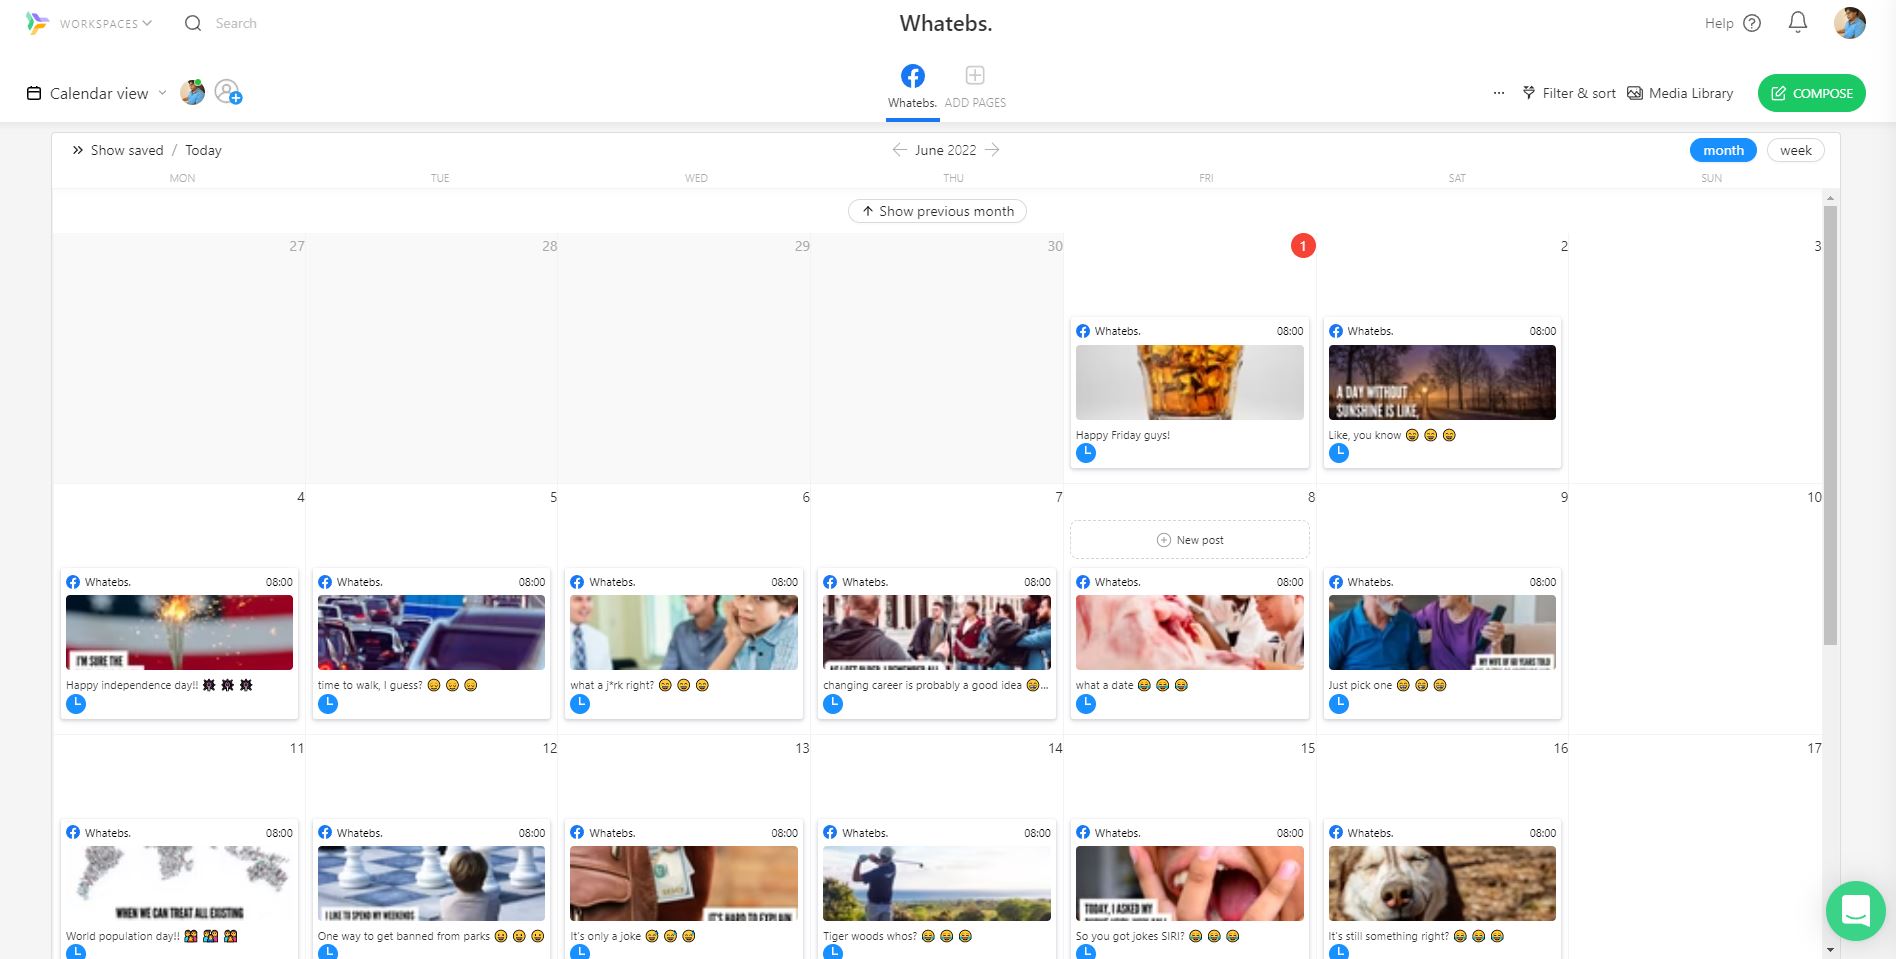This screenshot has height=959, width=1896.
Task: Open the Happy Friday guys! post thumbnail
Action: coord(1190,382)
